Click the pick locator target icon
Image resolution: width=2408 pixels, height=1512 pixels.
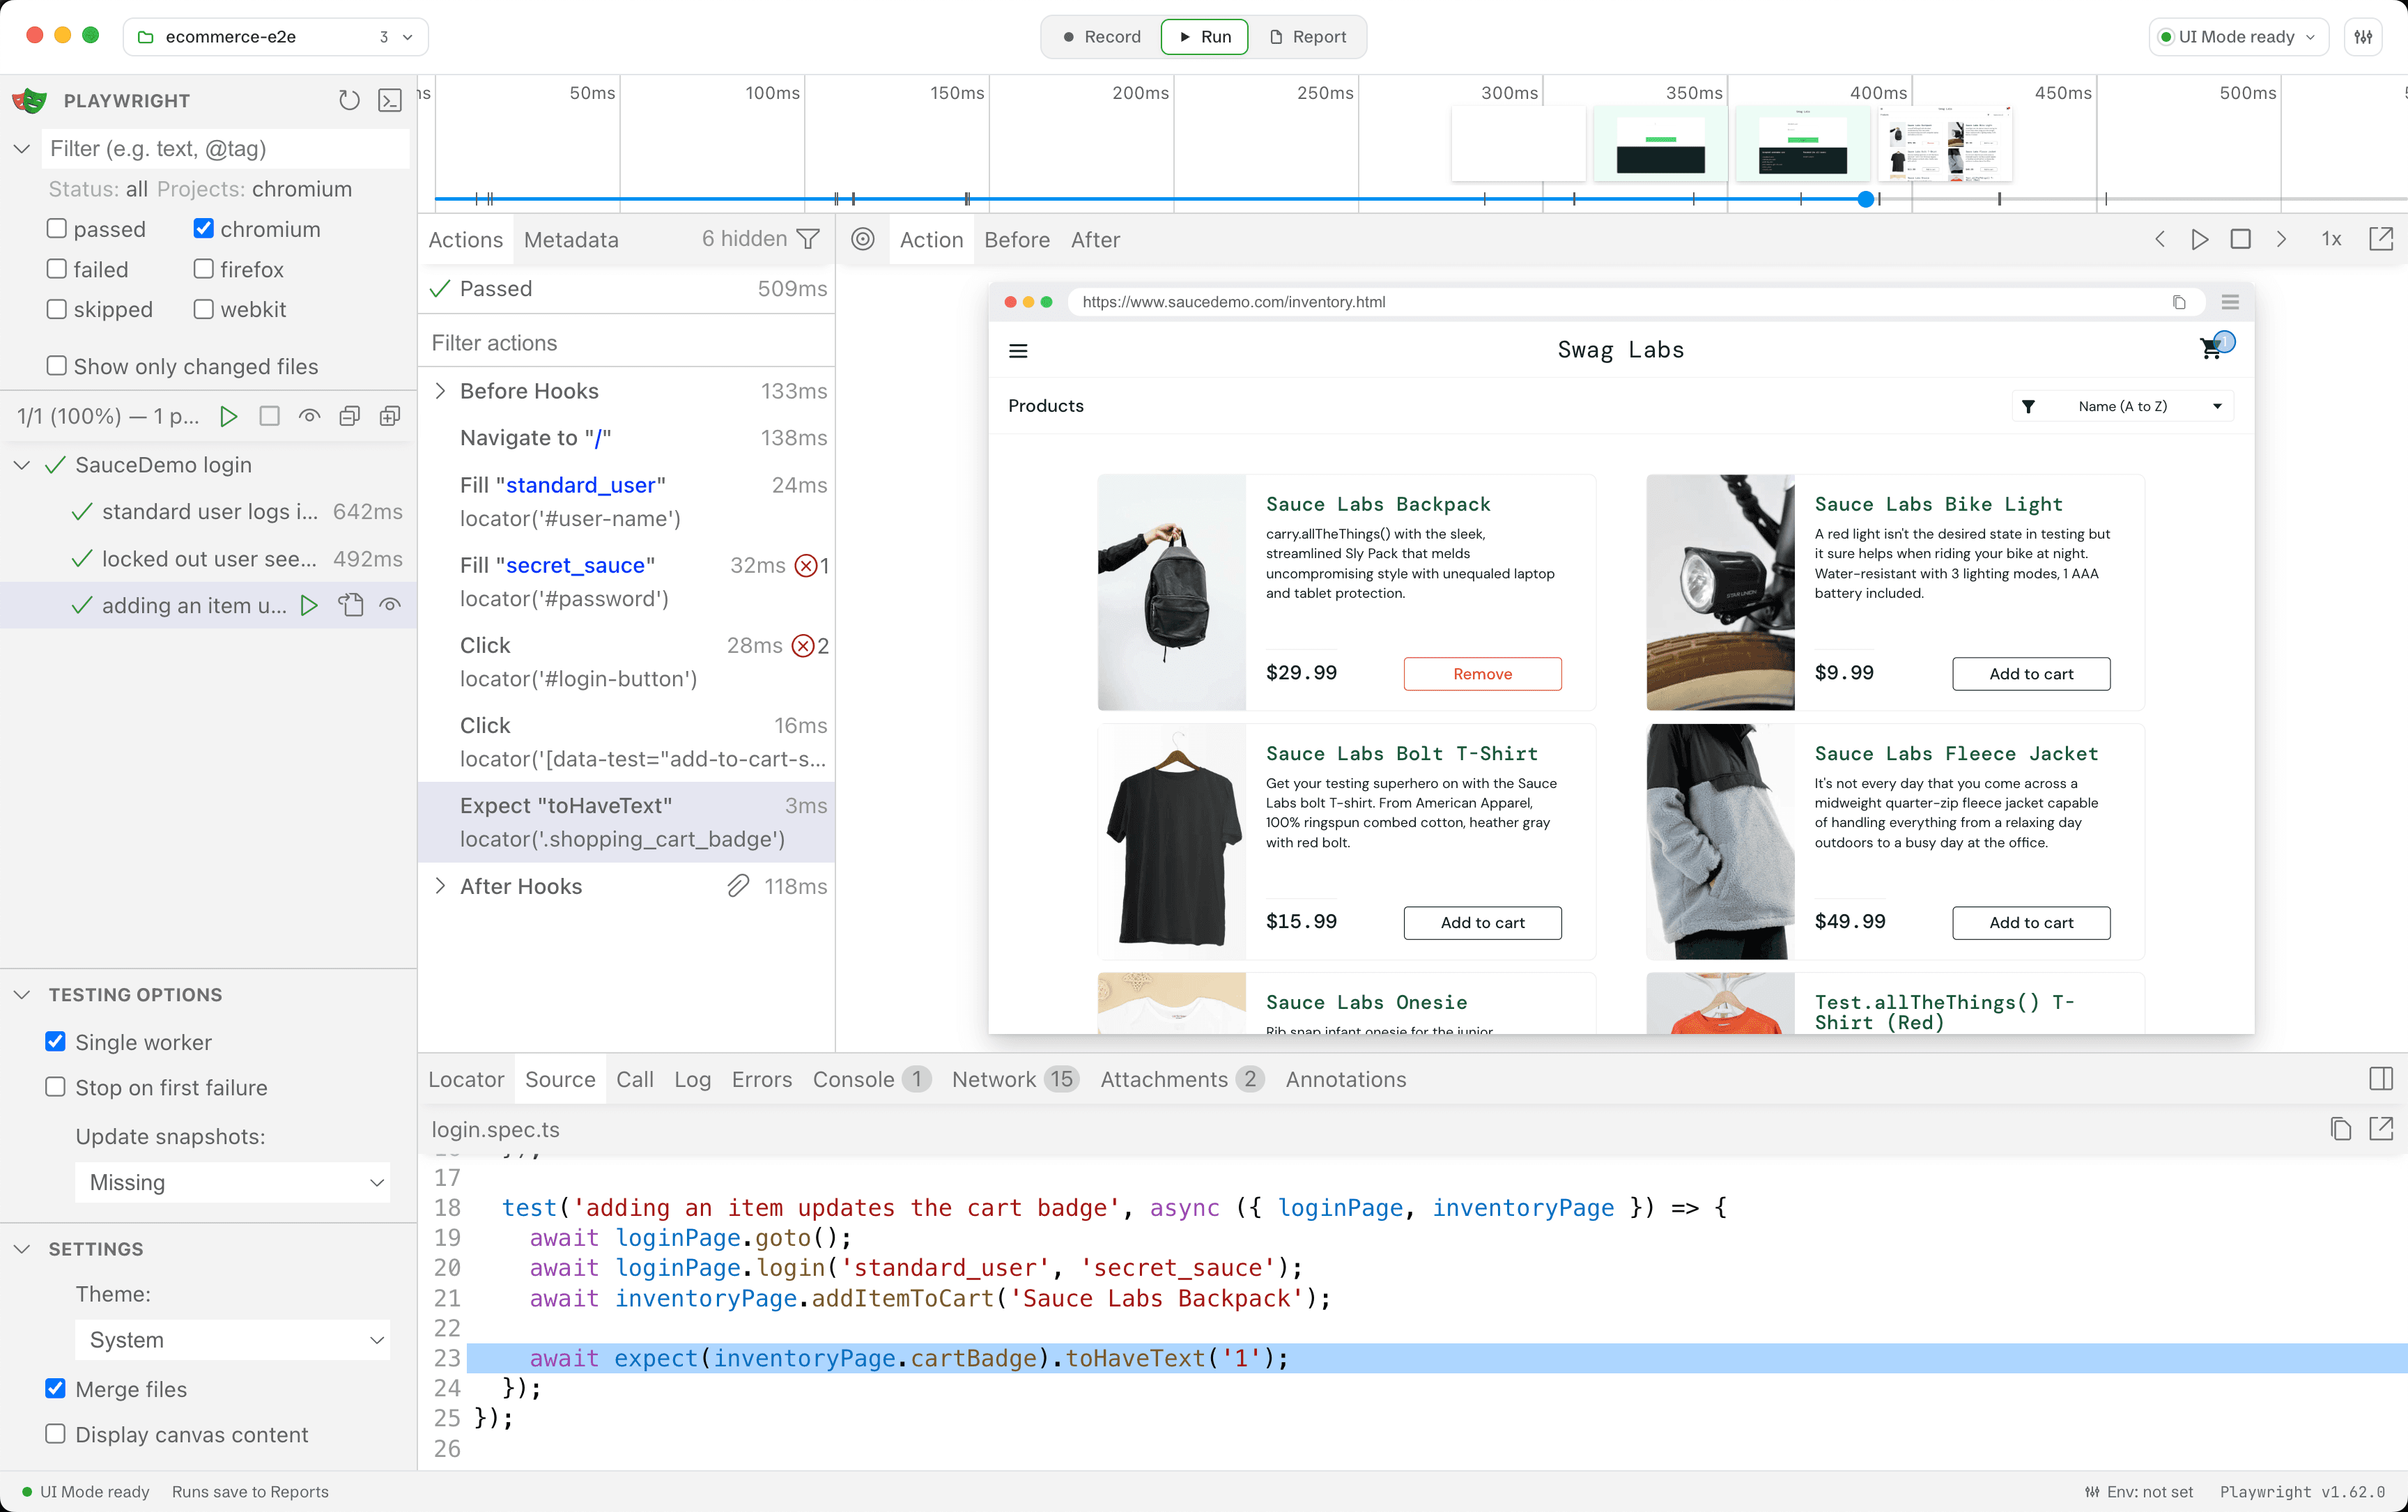tap(863, 239)
